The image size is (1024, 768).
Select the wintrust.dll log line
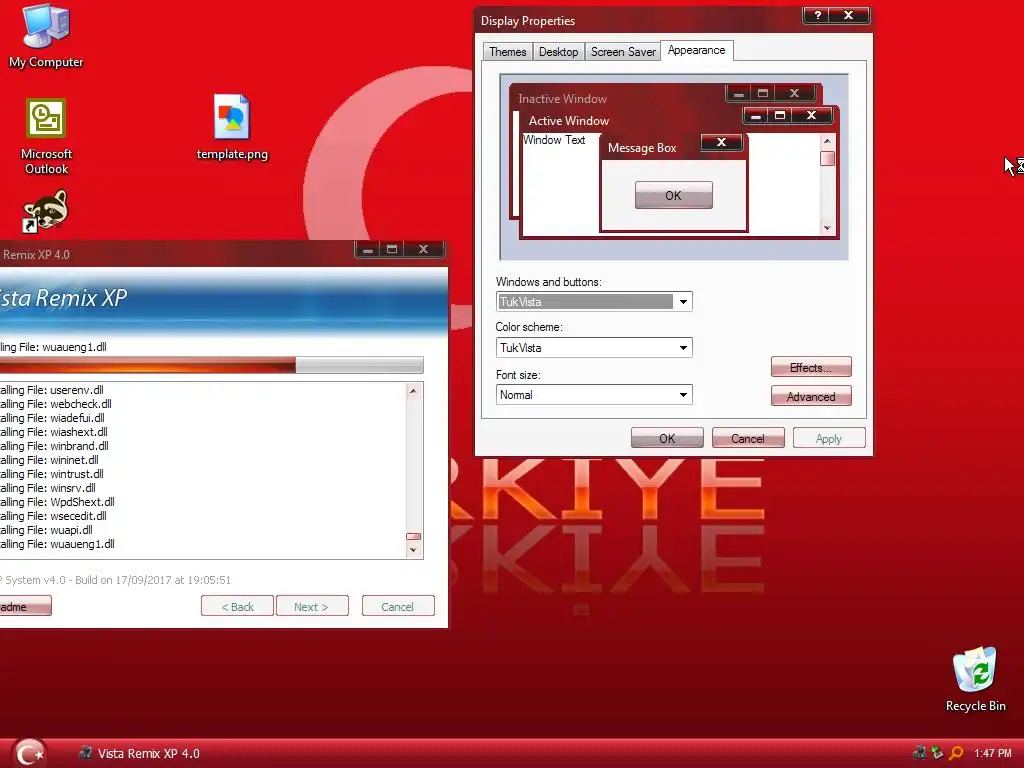pyautogui.click(x=52, y=474)
